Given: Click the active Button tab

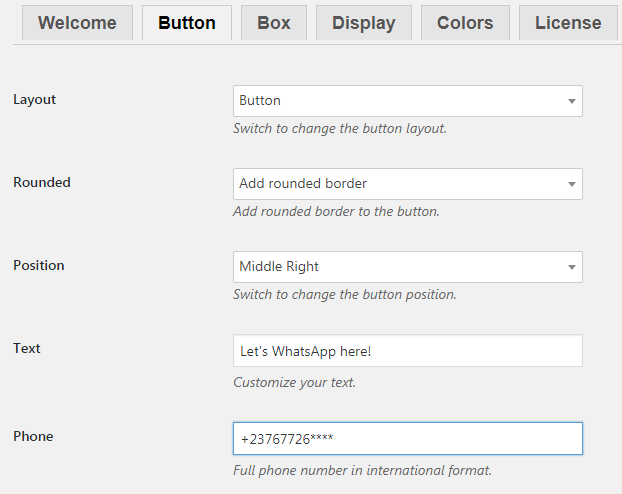Looking at the screenshot, I should [x=187, y=23].
